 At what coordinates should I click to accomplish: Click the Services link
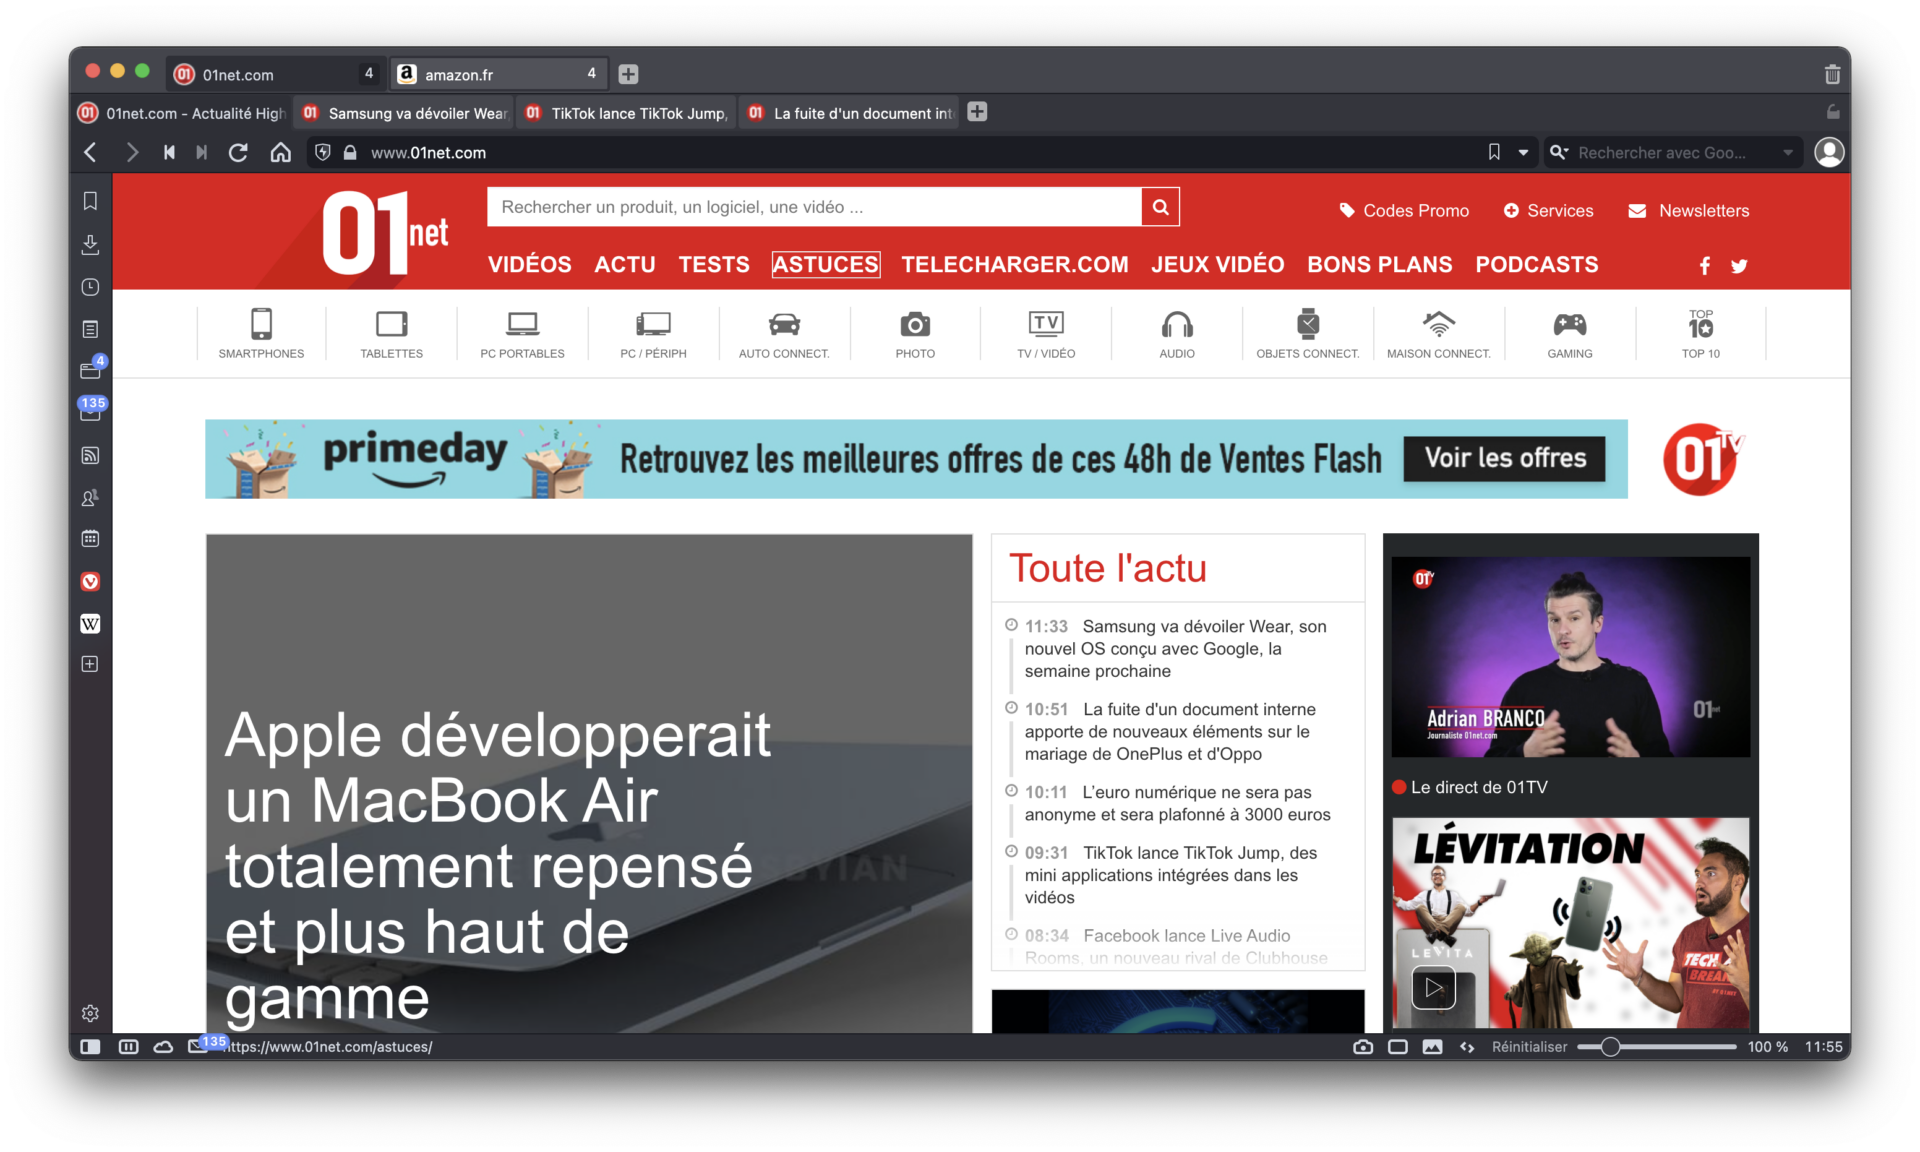[1549, 210]
